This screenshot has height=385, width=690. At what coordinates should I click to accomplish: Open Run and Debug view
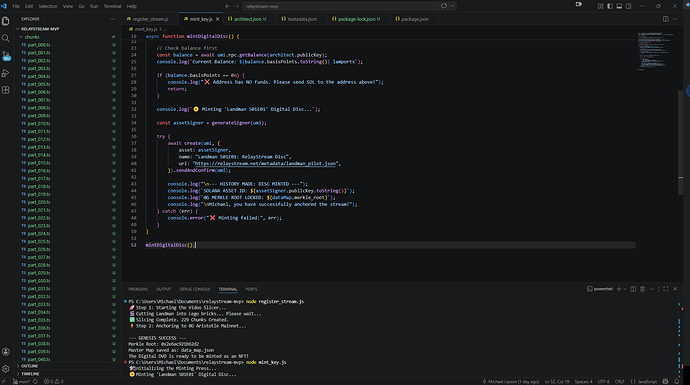tap(6, 73)
